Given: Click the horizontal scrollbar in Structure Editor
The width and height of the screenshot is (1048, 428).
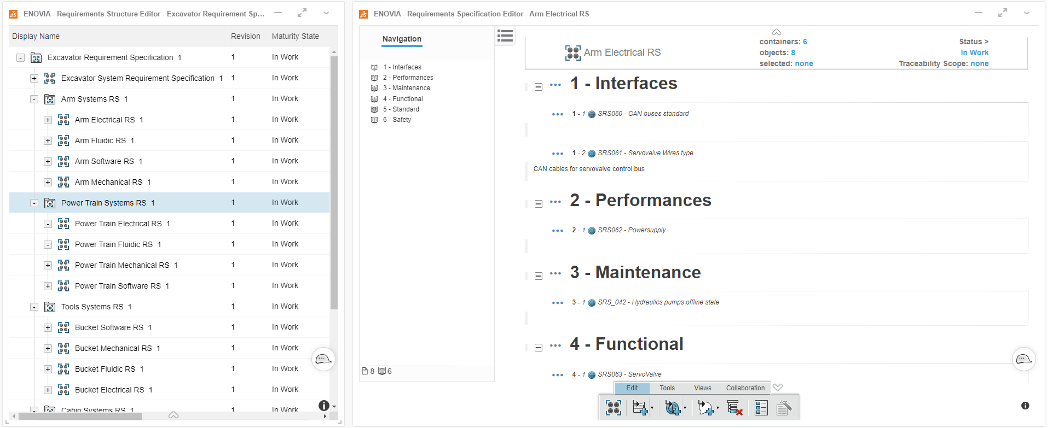Looking at the screenshot, I should click(80, 415).
